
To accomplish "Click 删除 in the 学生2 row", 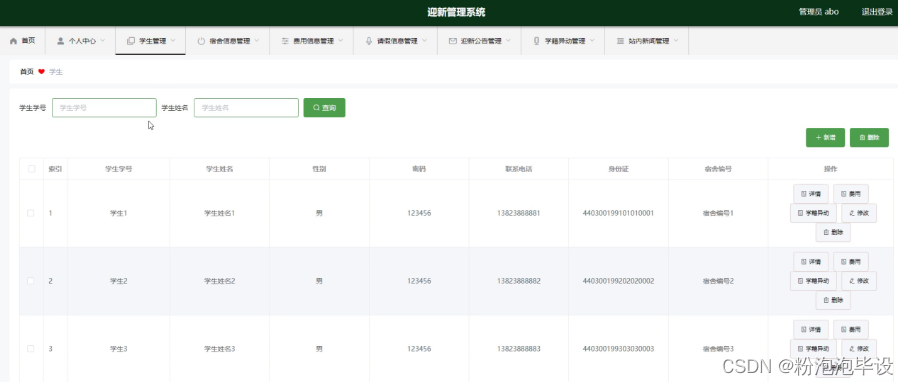I will 833,300.
